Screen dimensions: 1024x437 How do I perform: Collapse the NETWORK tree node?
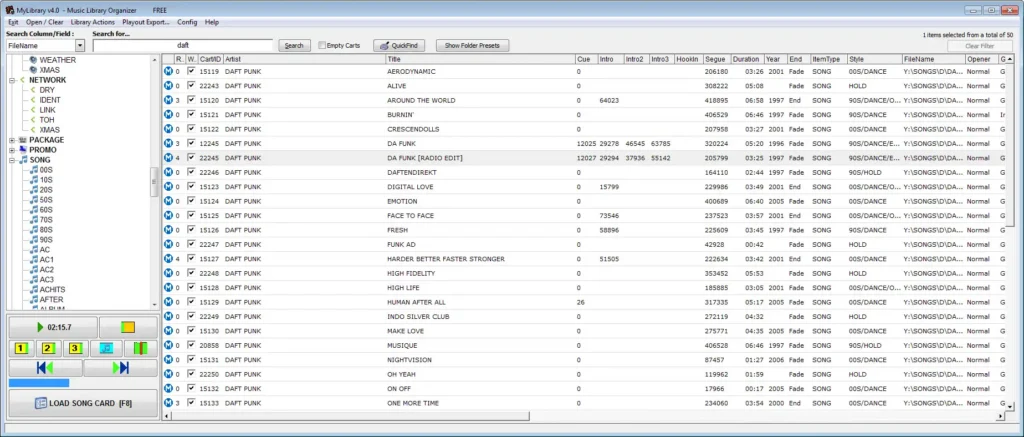[12, 80]
